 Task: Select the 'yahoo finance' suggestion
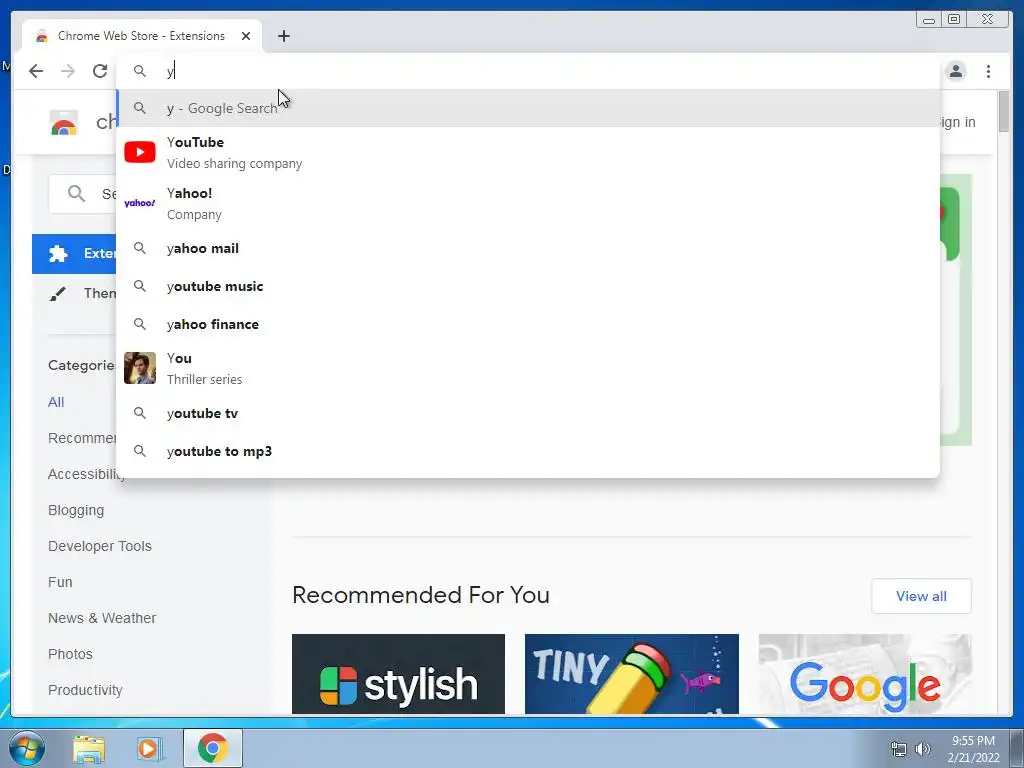point(528,324)
